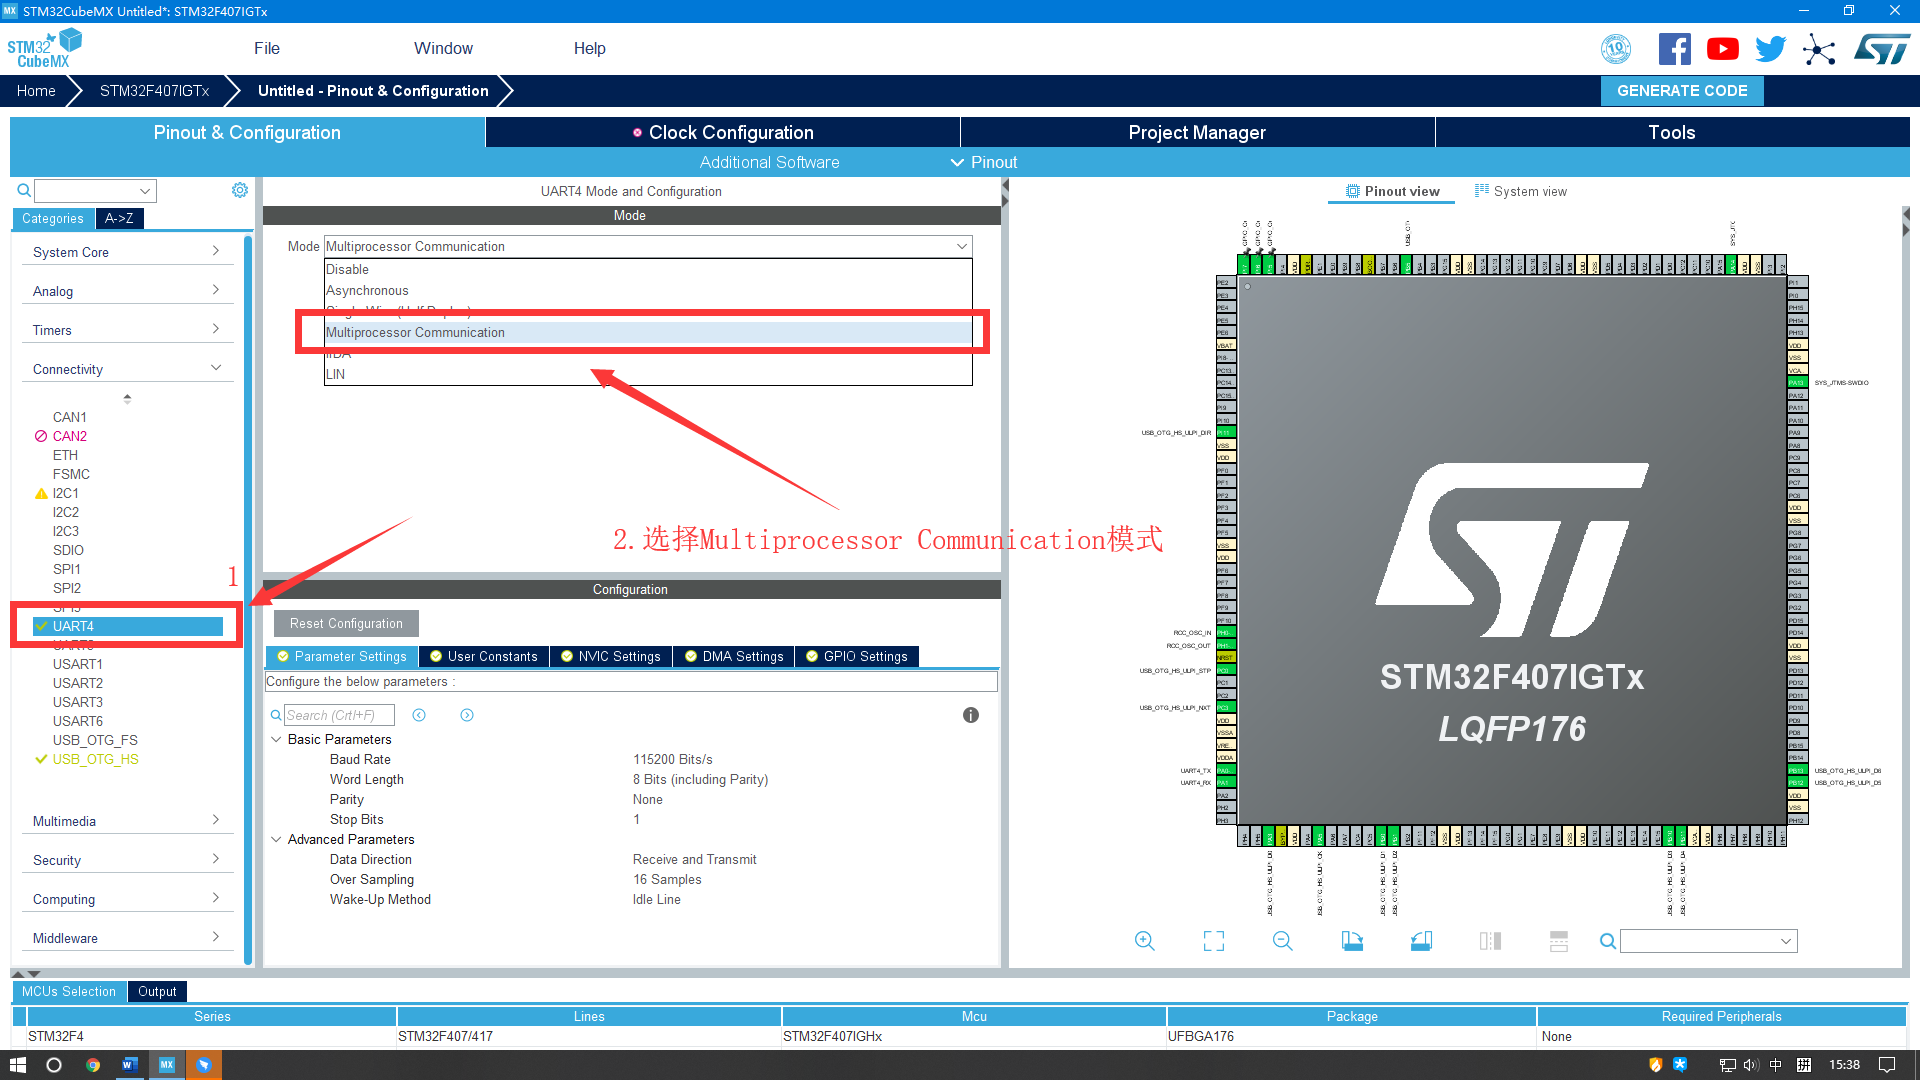Click the parameter search input field
The height and width of the screenshot is (1080, 1920).
338,715
